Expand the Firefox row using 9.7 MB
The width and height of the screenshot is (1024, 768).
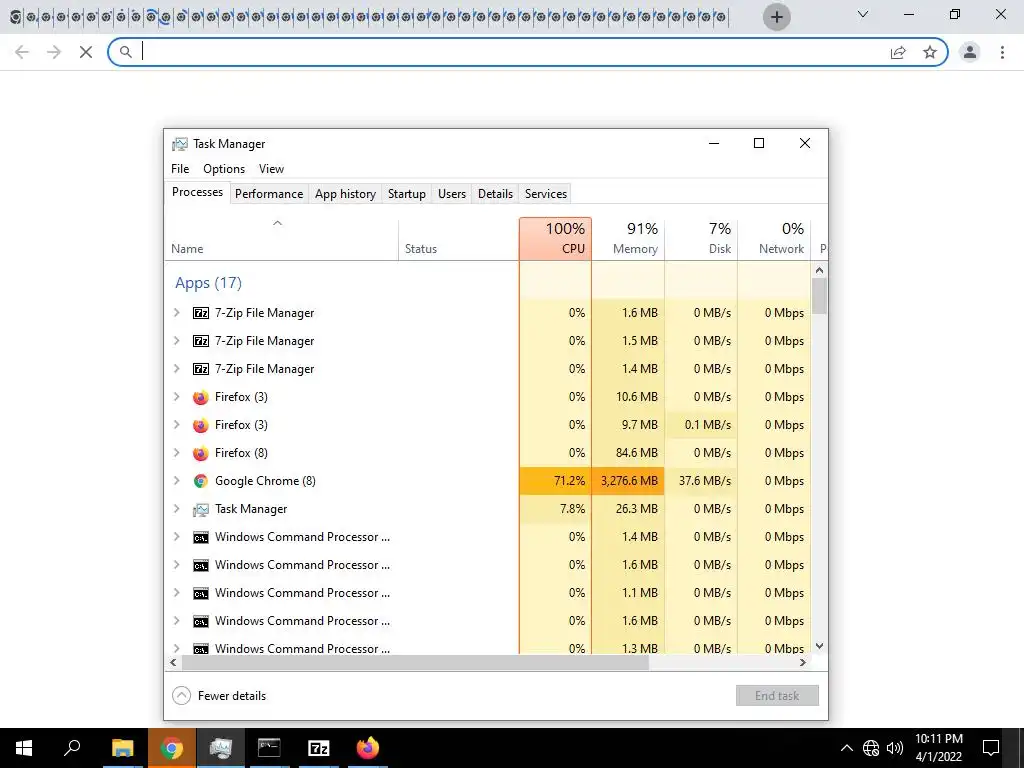[176, 424]
